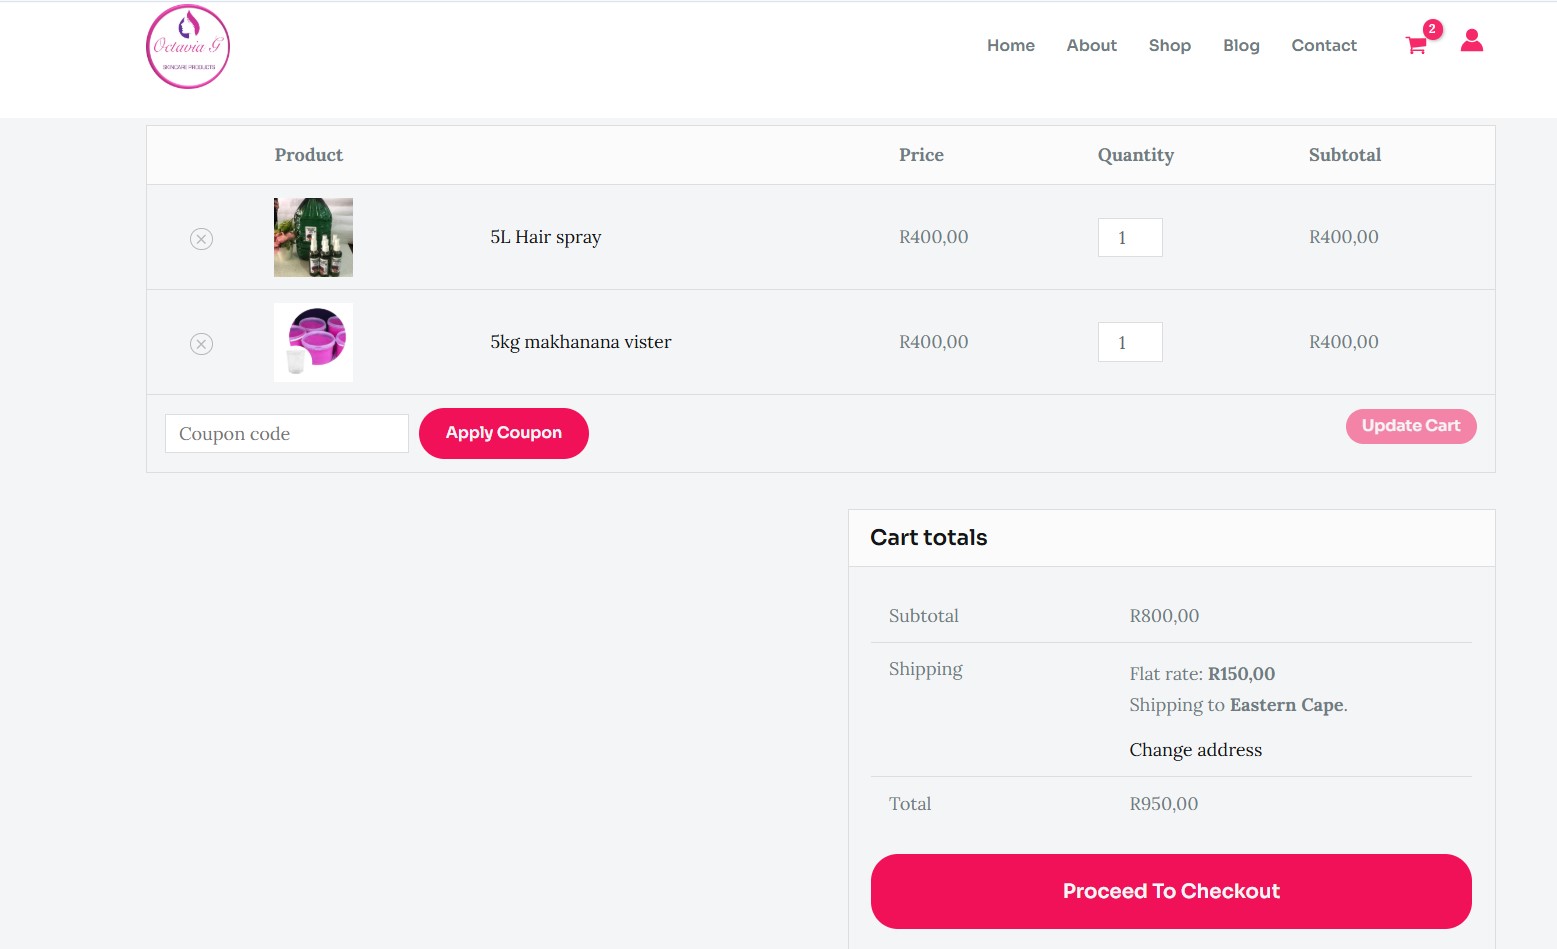Open the About menu item
The height and width of the screenshot is (949, 1557).
pos(1091,45)
